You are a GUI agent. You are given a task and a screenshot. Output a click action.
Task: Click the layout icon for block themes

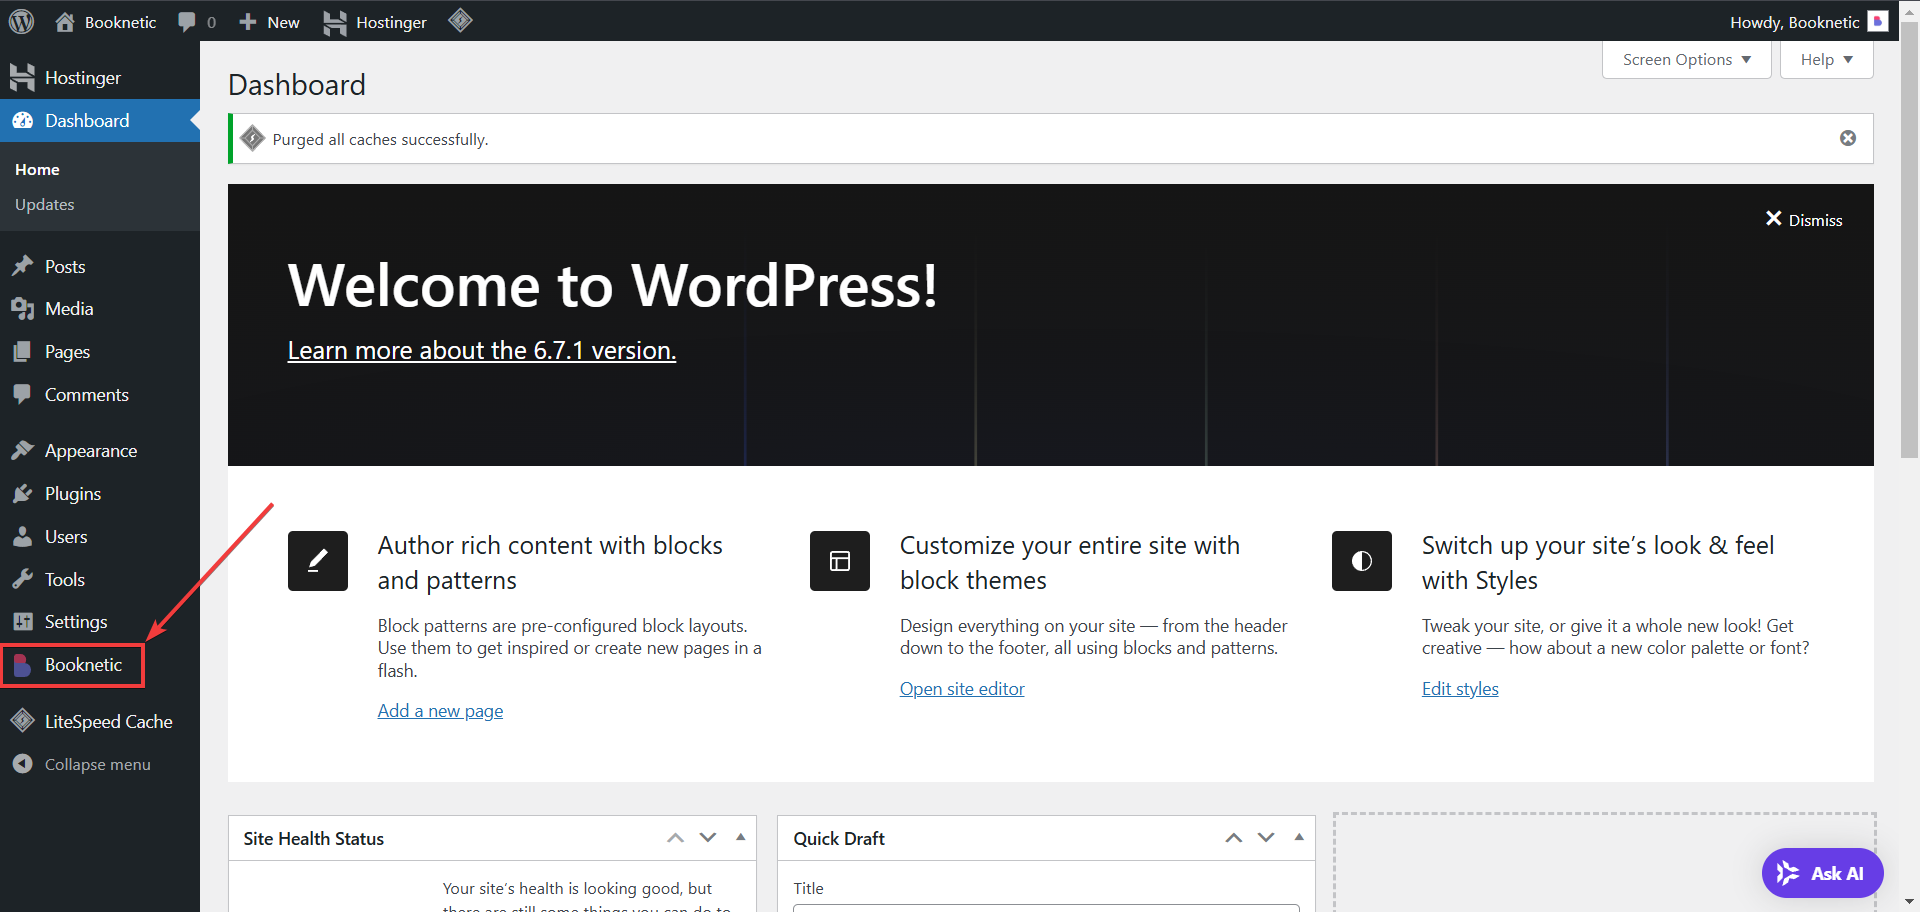[x=840, y=561]
